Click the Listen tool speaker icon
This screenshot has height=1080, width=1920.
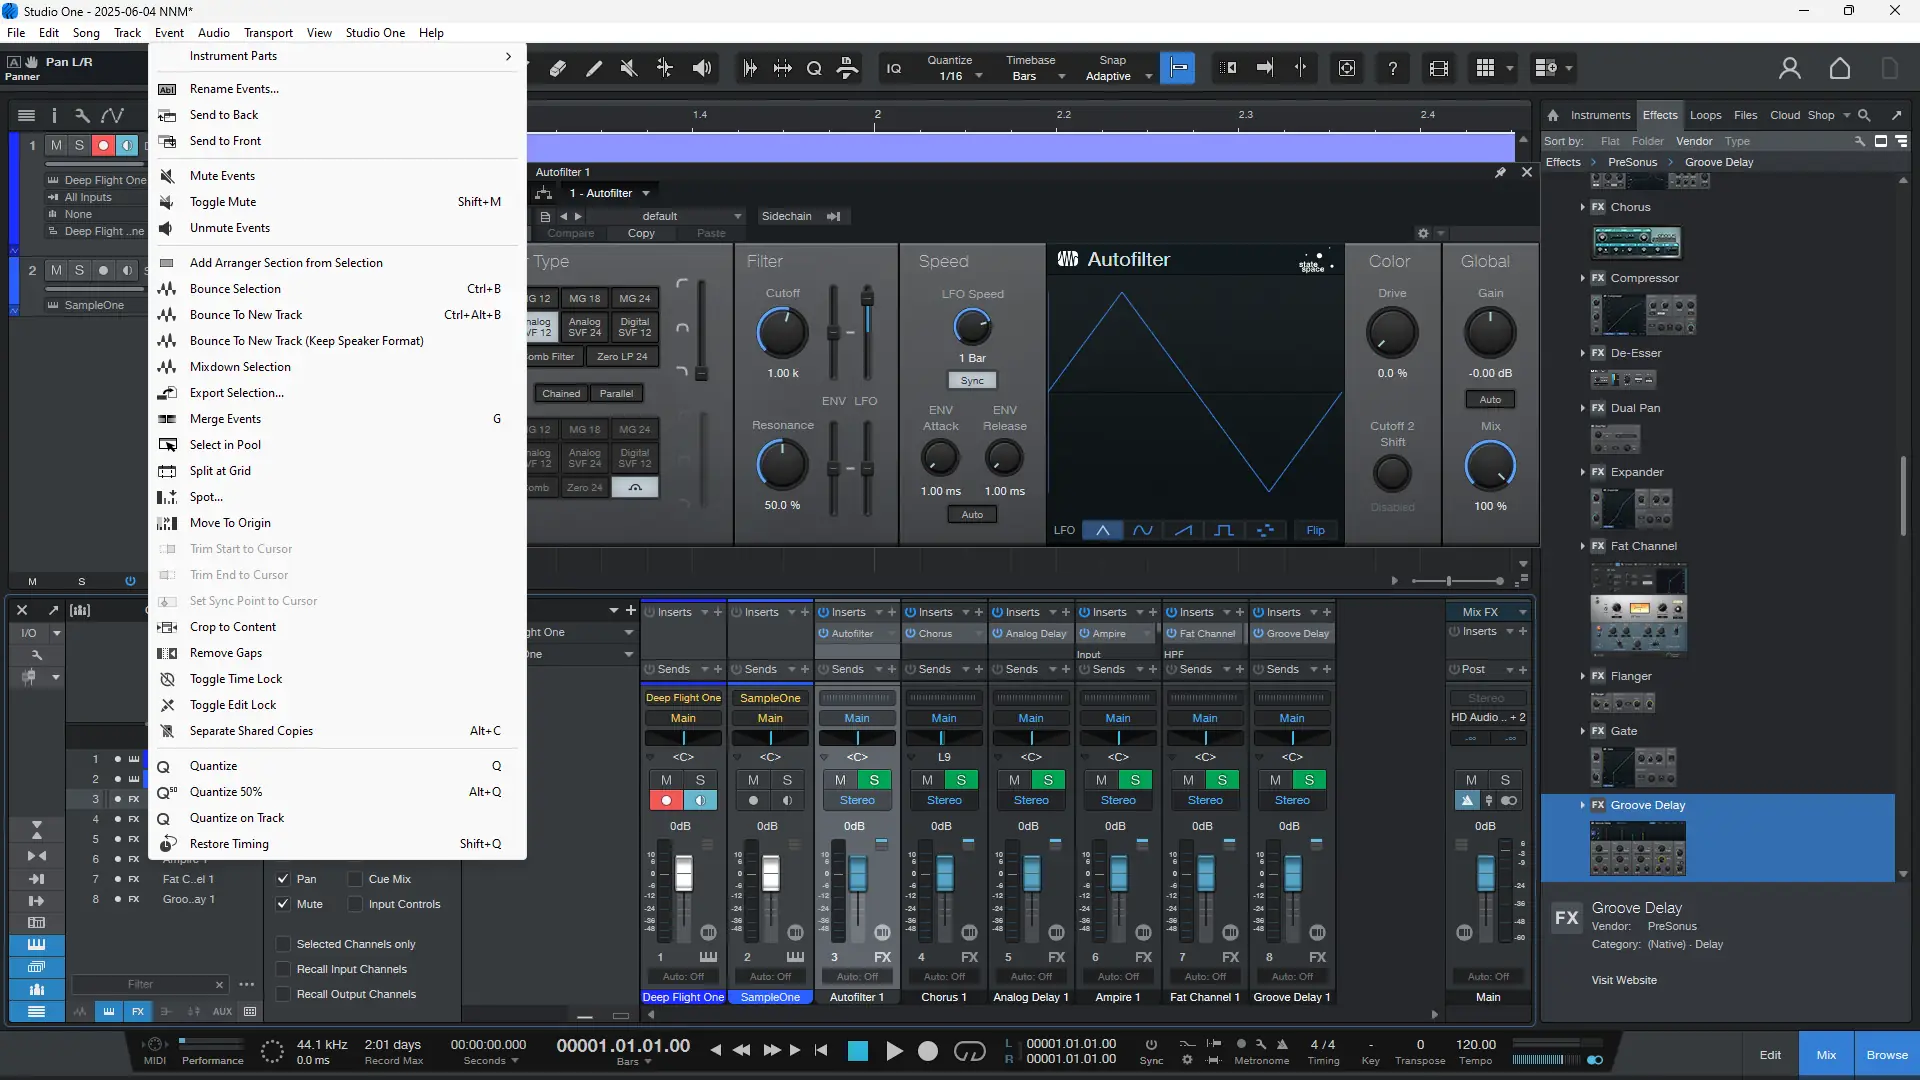(702, 68)
